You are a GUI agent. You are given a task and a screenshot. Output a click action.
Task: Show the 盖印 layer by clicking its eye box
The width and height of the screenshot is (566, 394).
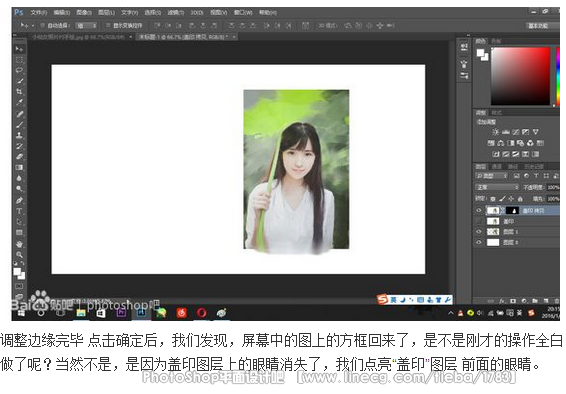pyautogui.click(x=479, y=221)
